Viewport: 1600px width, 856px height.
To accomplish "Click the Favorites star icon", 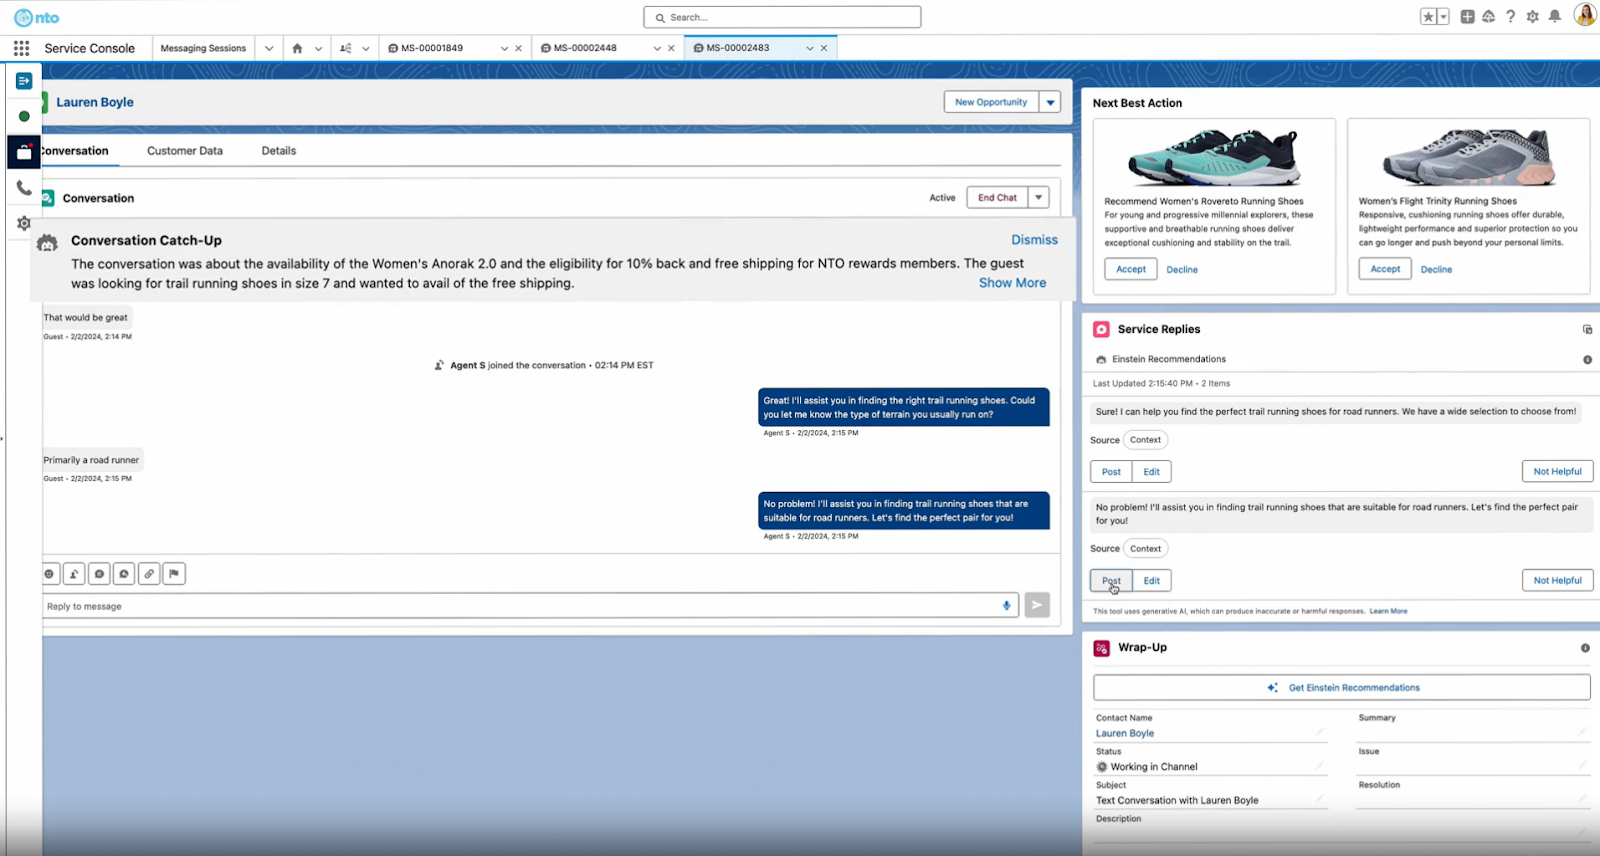I will point(1428,17).
